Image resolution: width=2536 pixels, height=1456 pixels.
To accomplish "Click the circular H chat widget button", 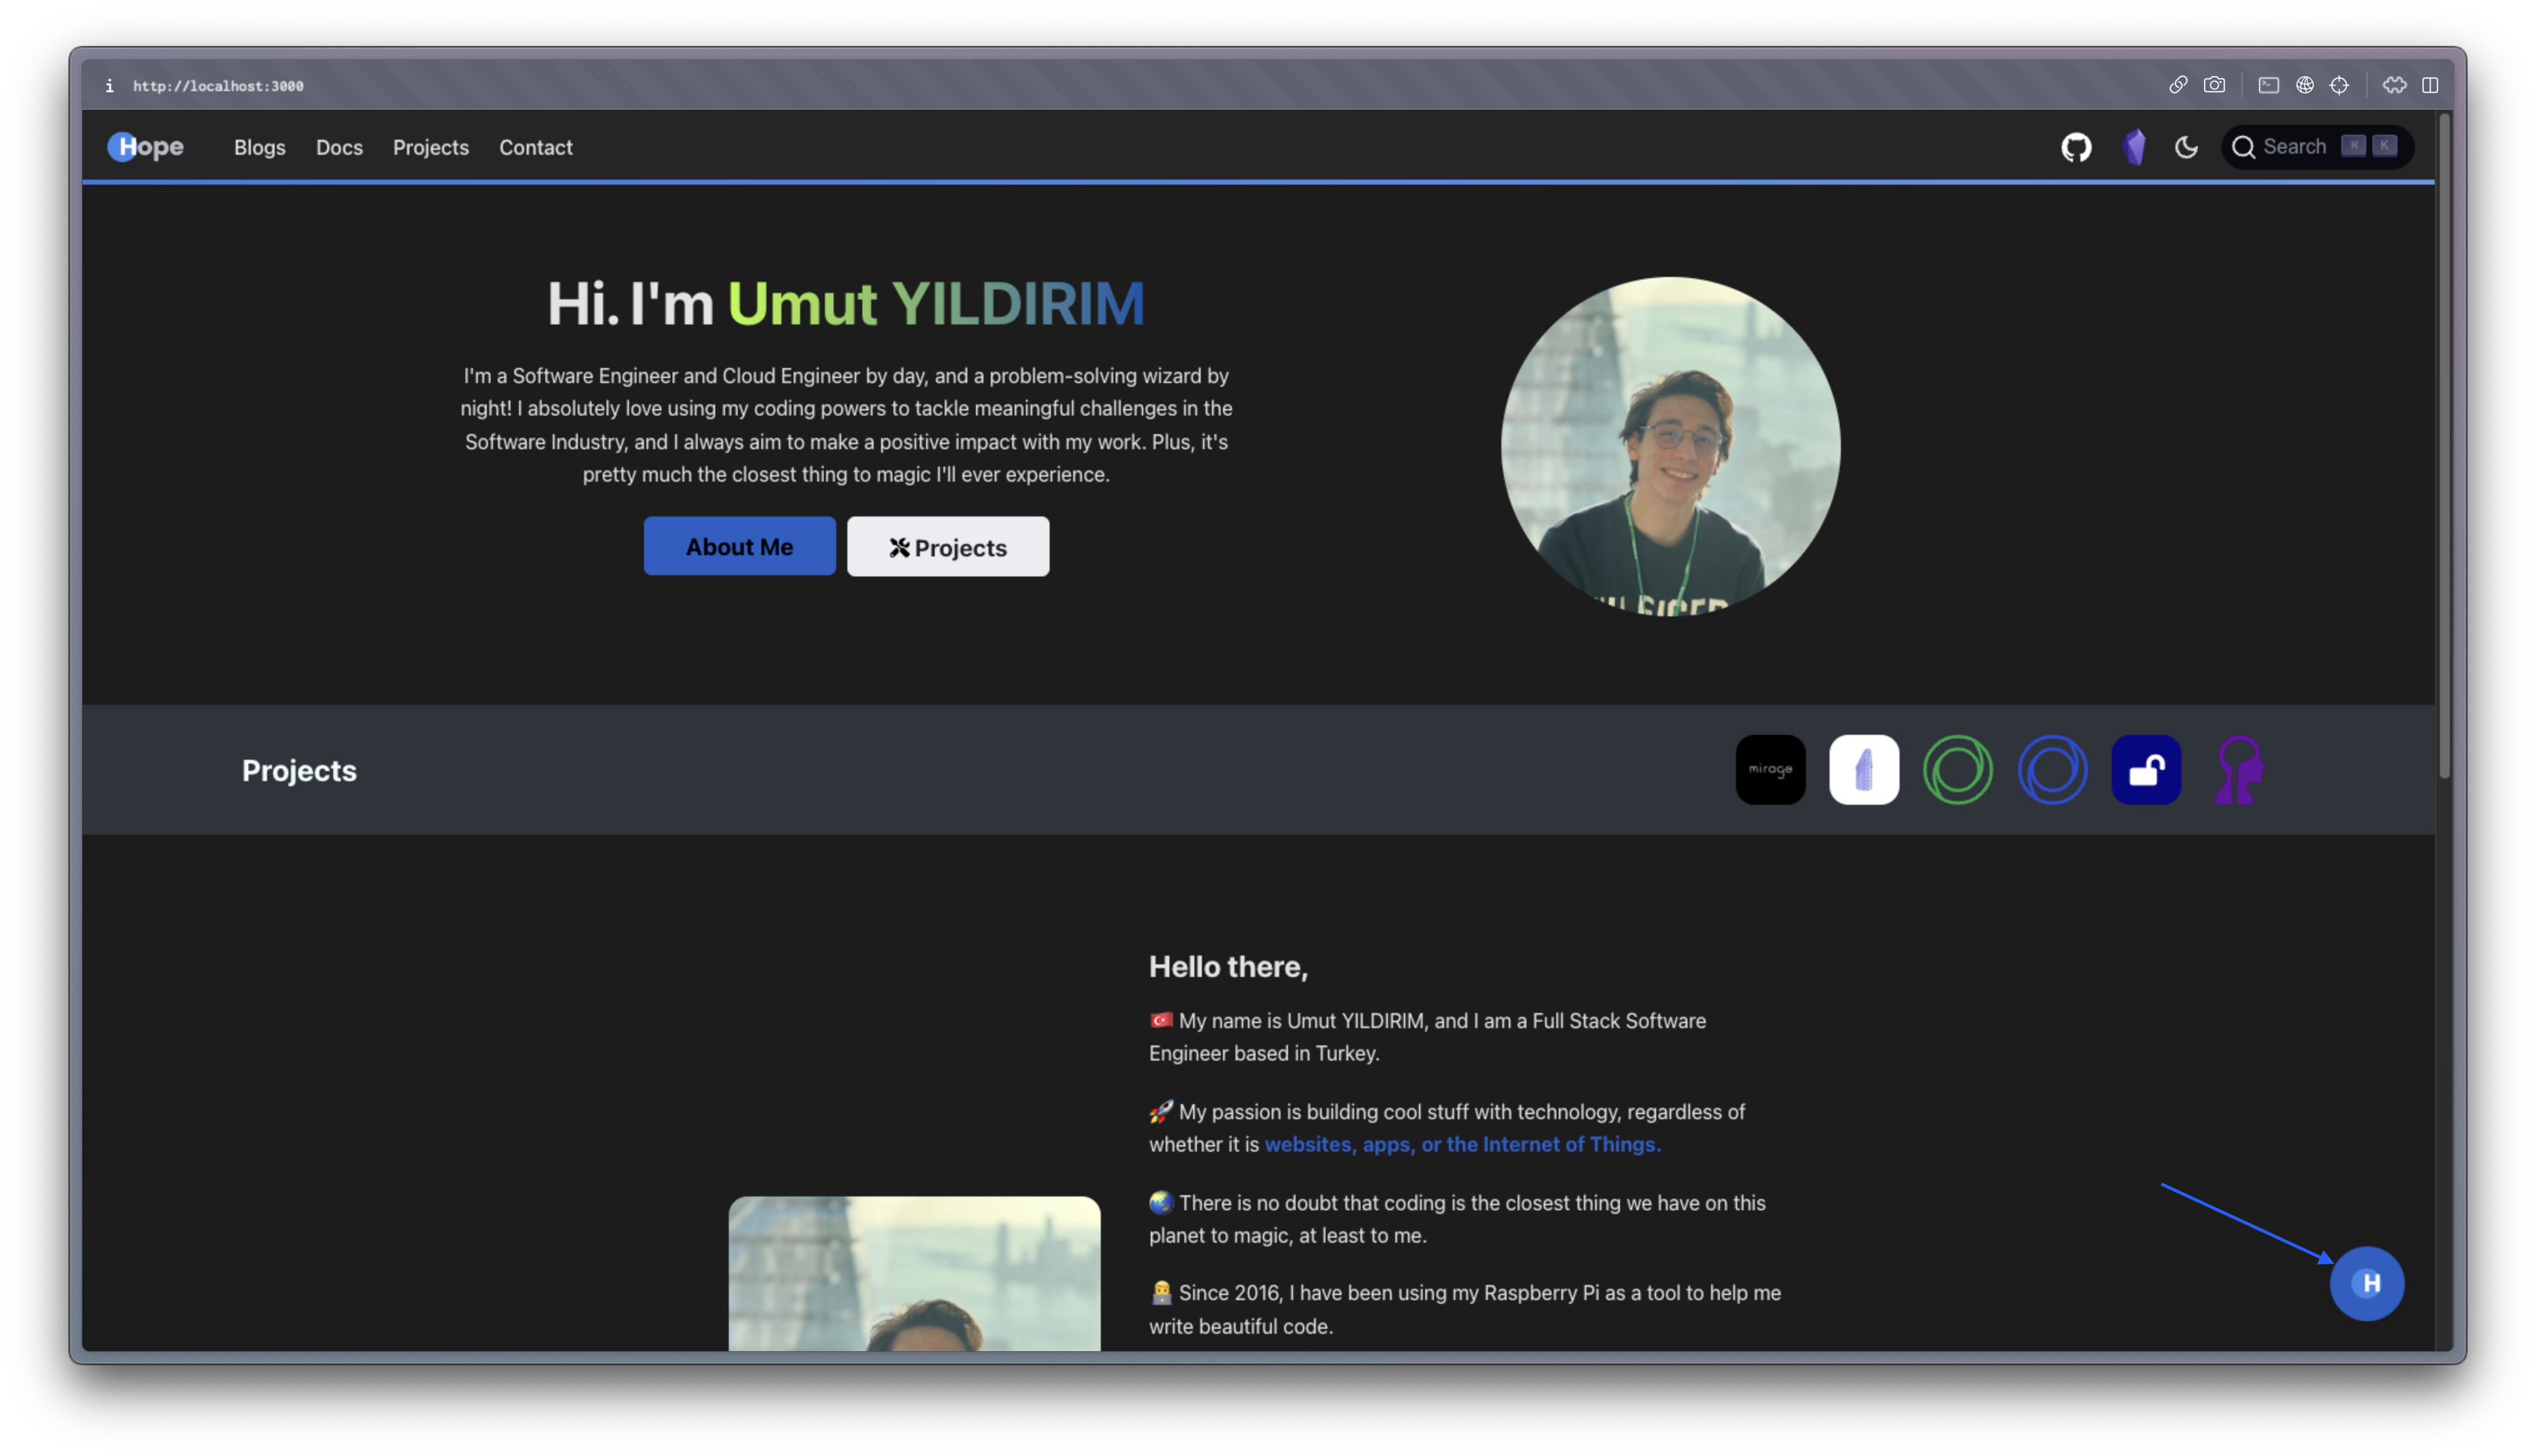I will pos(2367,1284).
